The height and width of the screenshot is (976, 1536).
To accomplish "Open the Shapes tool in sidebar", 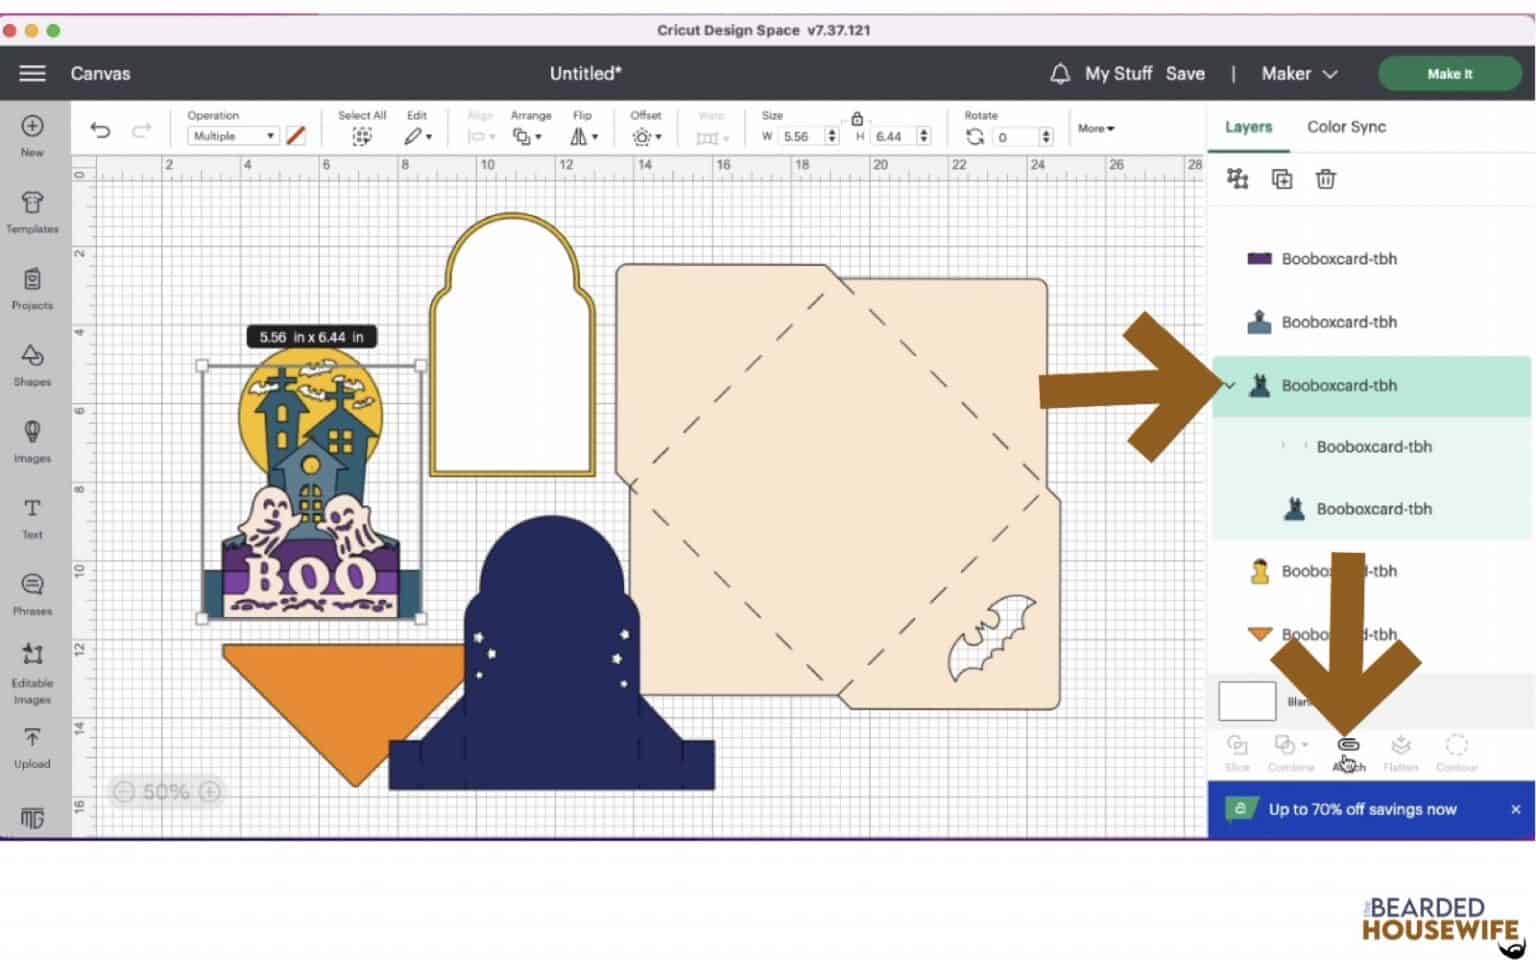I will tap(32, 363).
